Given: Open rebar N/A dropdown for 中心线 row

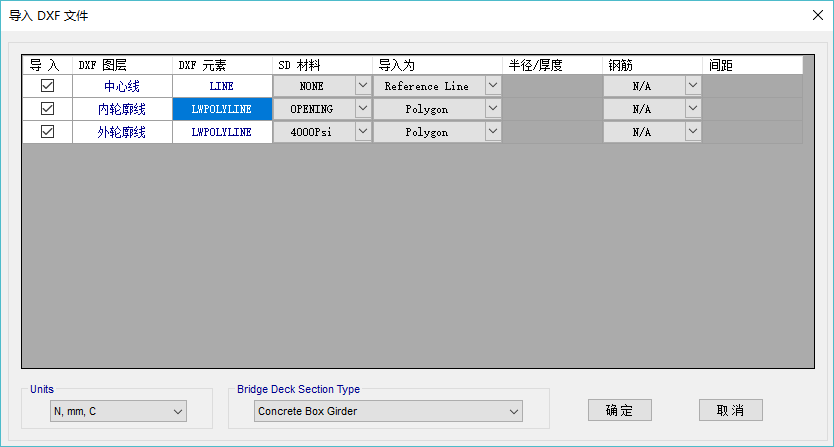Looking at the screenshot, I should pyautogui.click(x=692, y=86).
